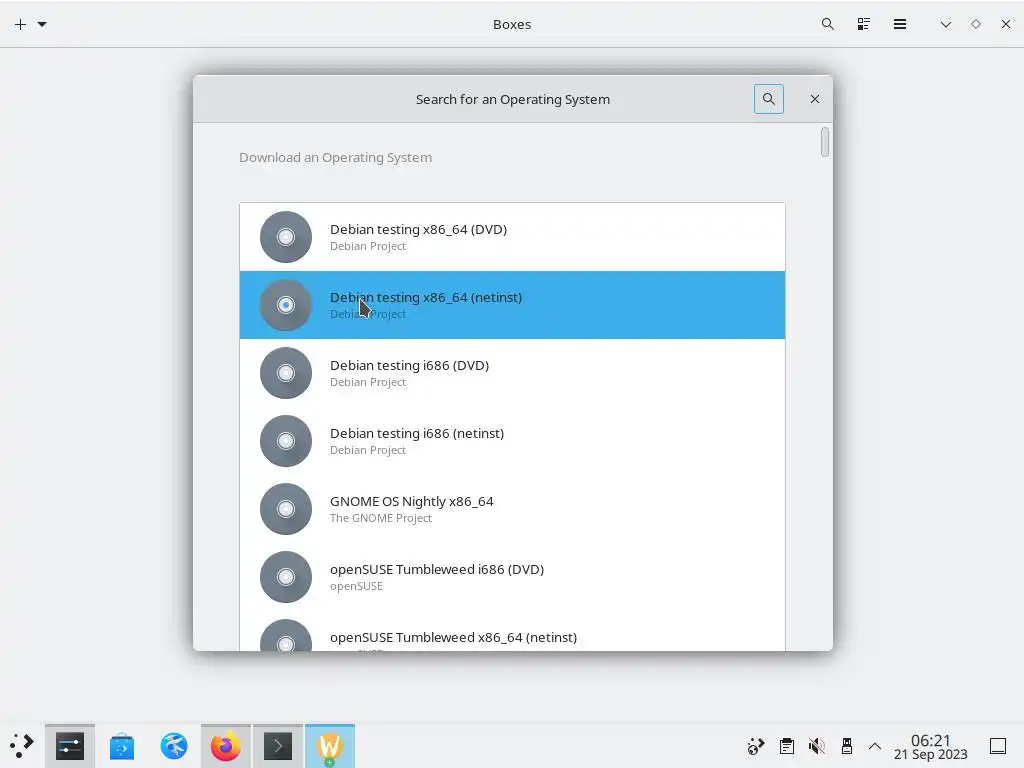Click disc icon of Debian testing i686 (netinst)
Screen dimensions: 1024x768
[x=286, y=441]
